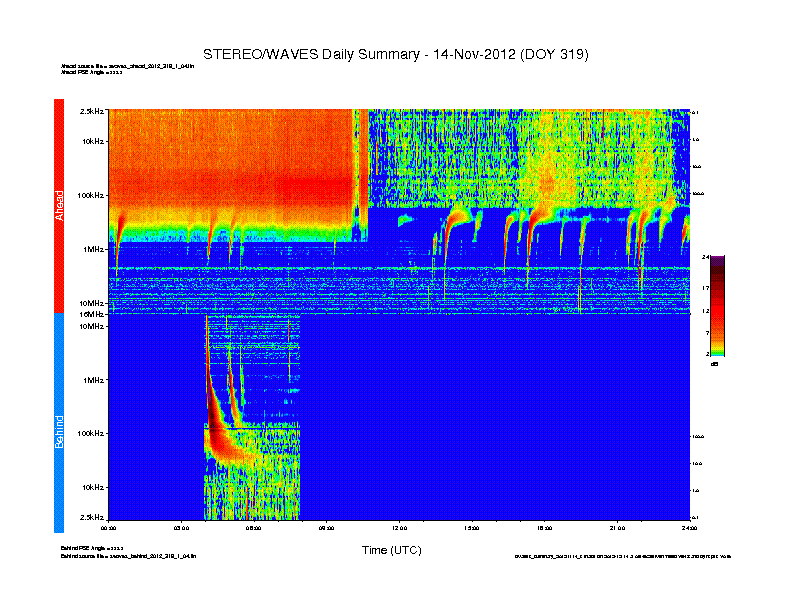Click the 24 value atop the color scale
This screenshot has width=792, height=612.
tap(706, 257)
